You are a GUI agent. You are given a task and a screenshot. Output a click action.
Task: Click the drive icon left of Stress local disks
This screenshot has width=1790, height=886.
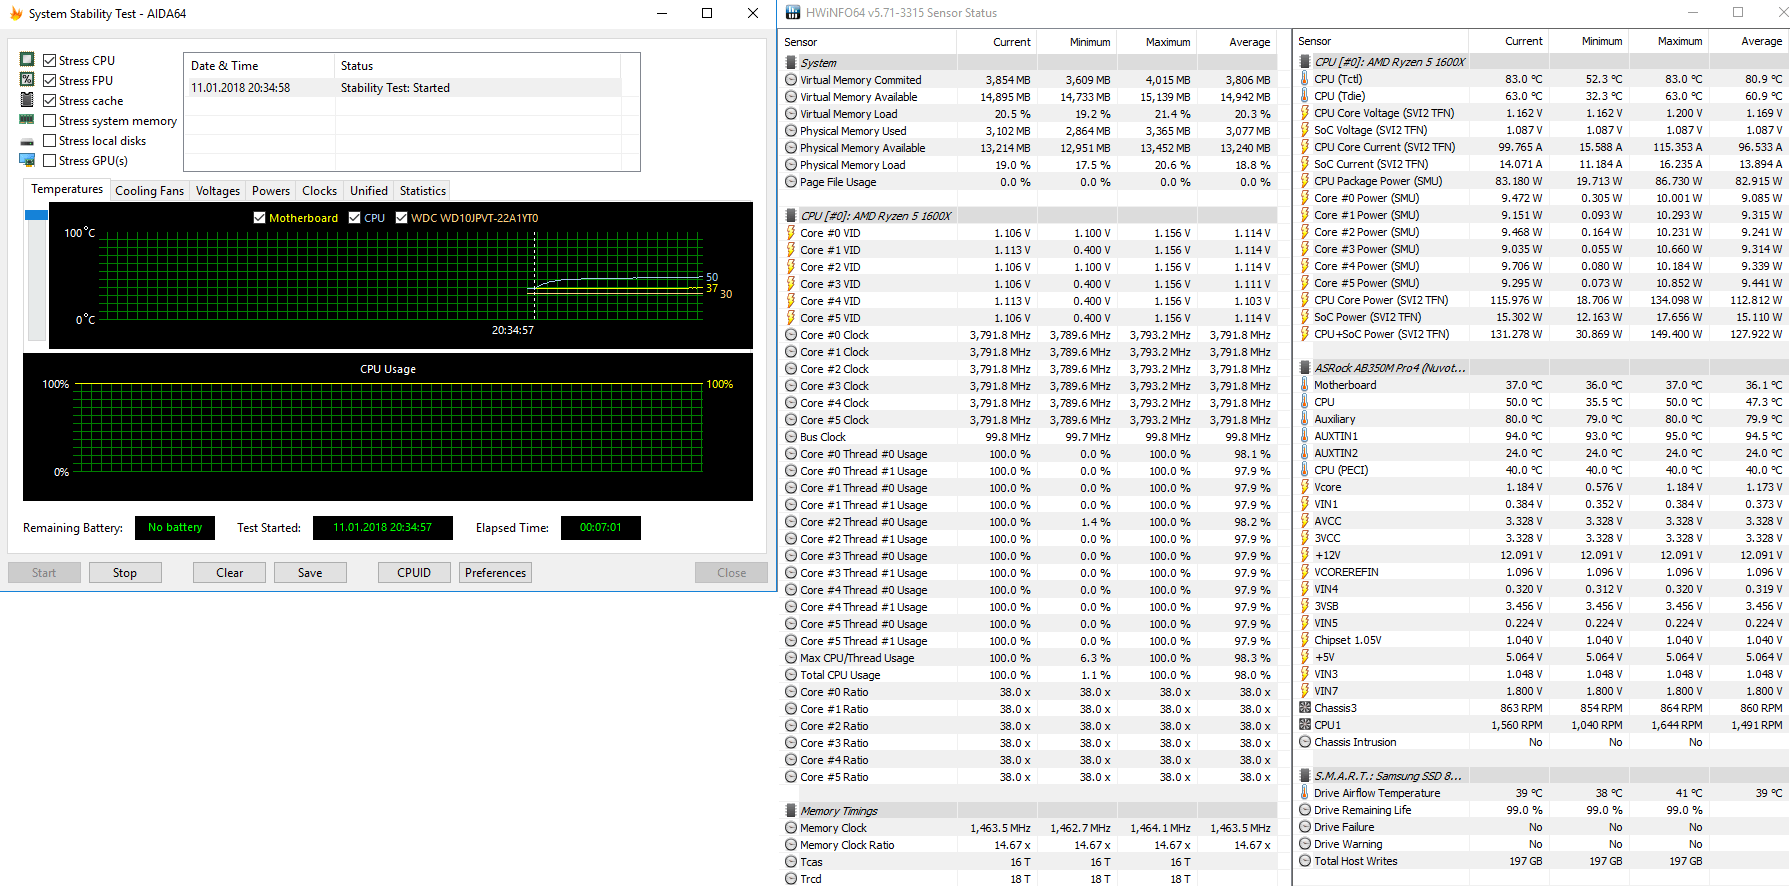(27, 141)
